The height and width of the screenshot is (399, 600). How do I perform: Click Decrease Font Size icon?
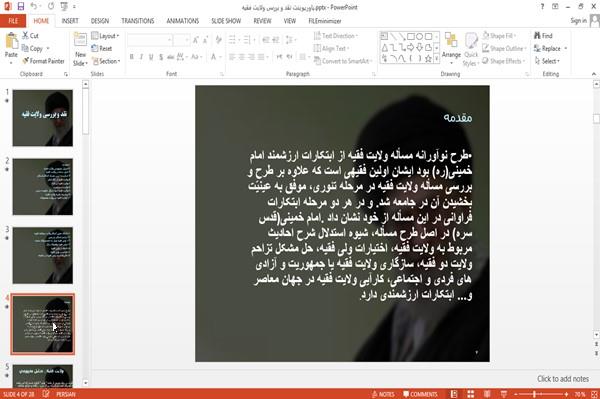tap(205, 40)
